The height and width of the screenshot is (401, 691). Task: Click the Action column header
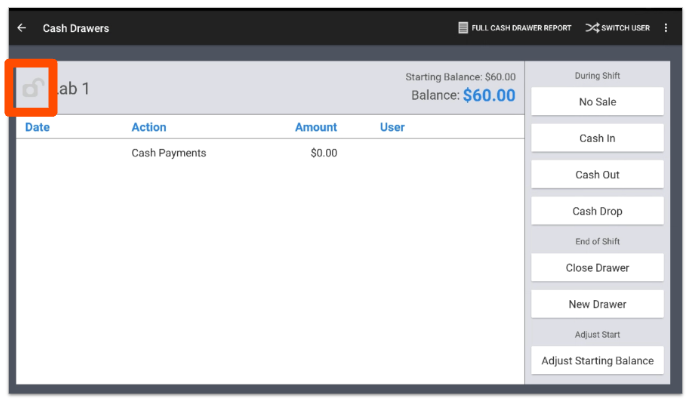click(149, 128)
